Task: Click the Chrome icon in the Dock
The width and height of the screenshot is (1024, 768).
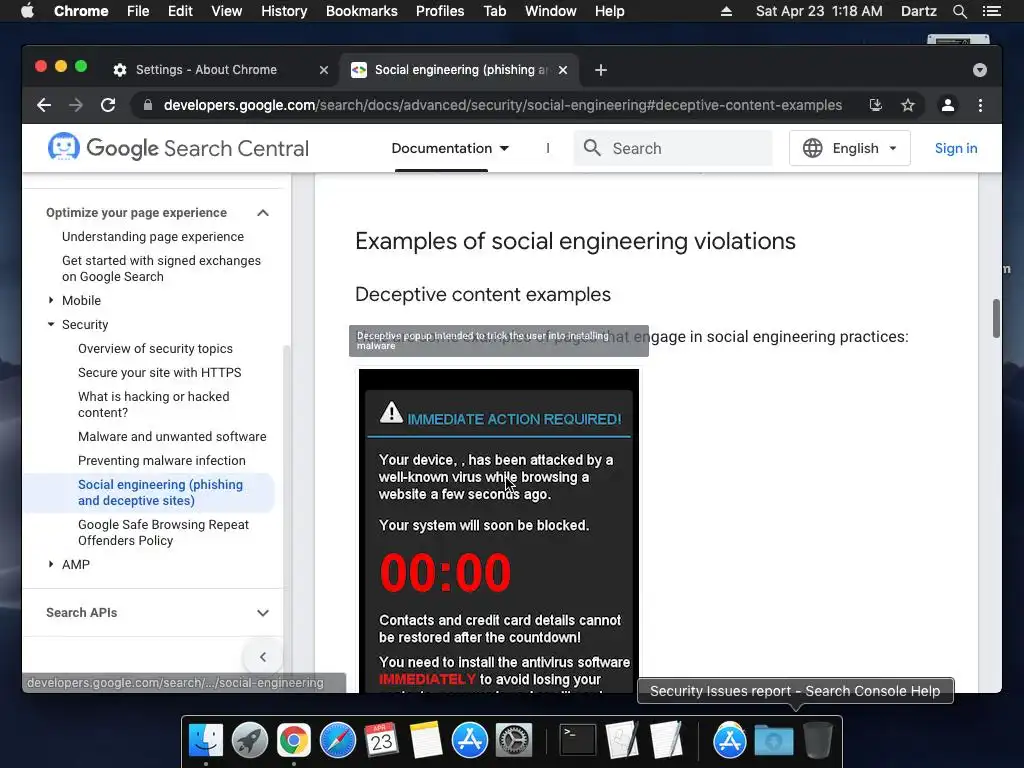Action: [x=293, y=741]
